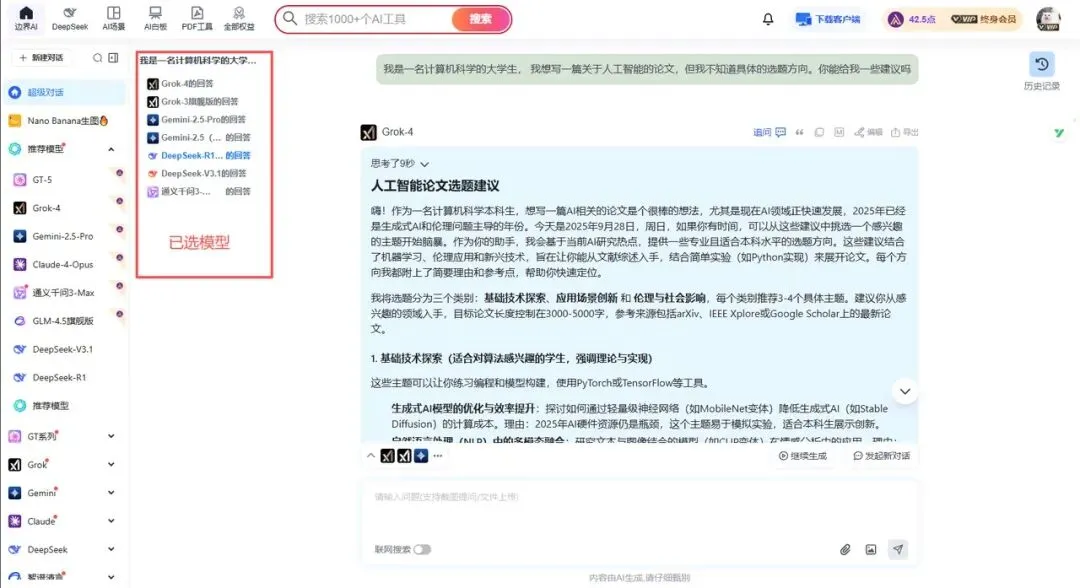1080x588 pixels.
Task: Click the quote icon on Grok-4 answer
Action: point(800,132)
